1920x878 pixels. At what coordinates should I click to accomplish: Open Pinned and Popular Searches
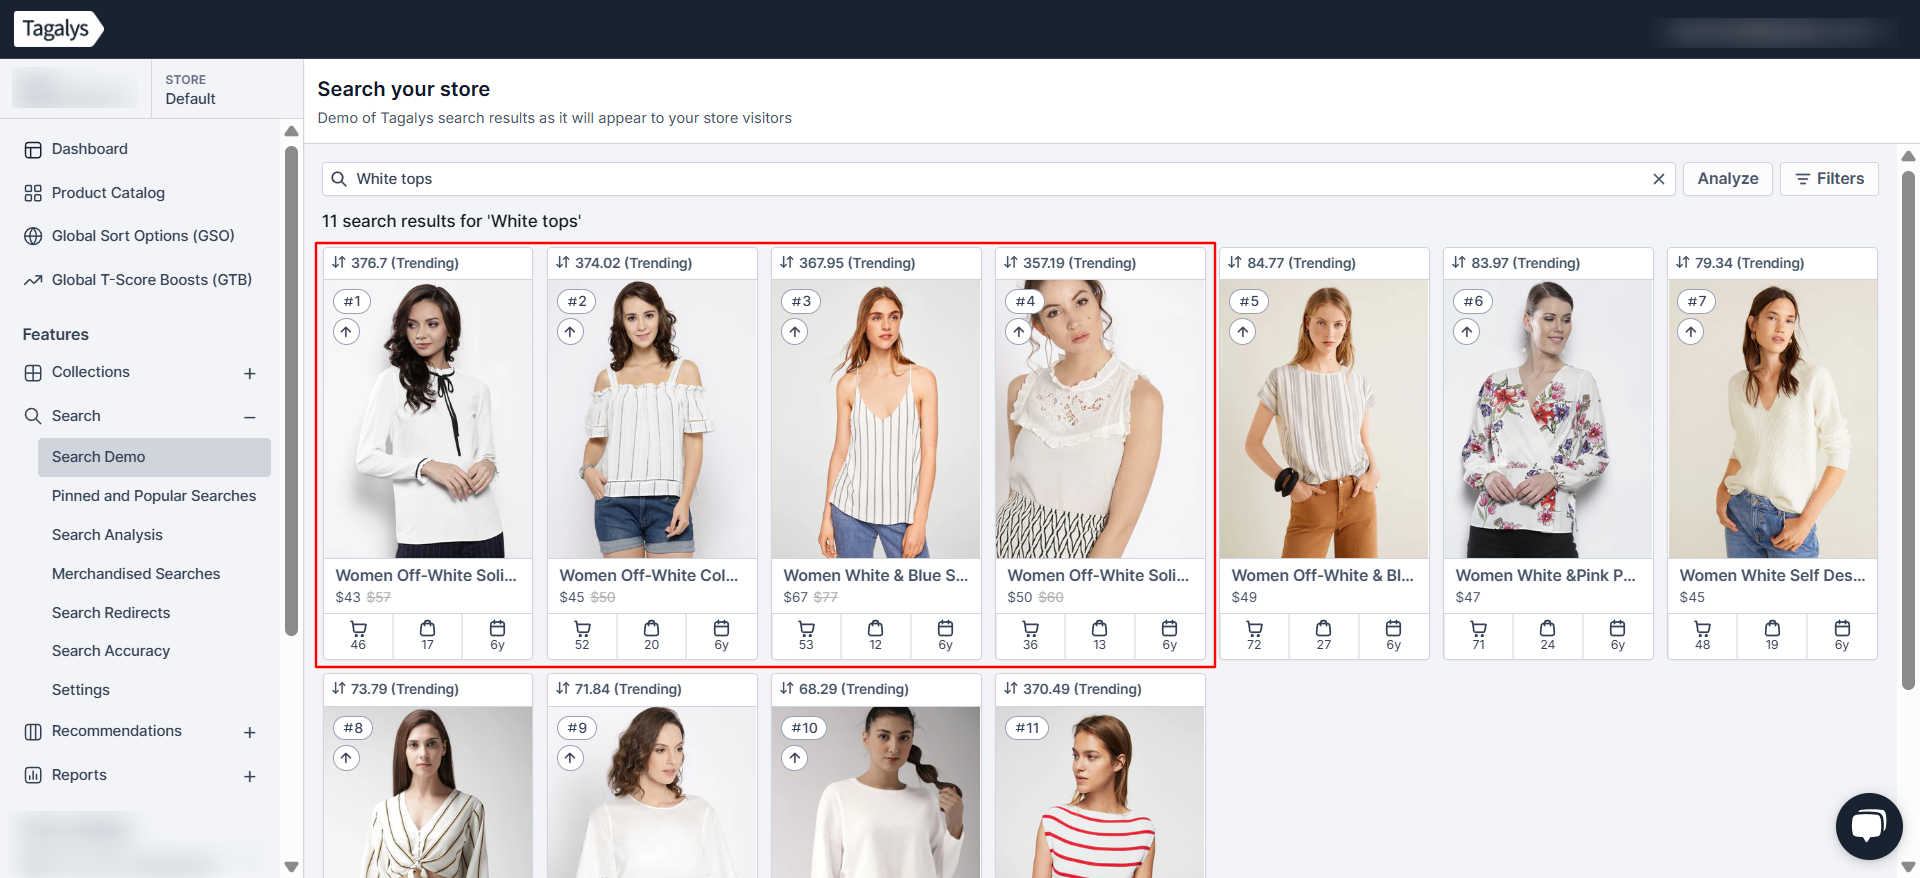click(154, 496)
